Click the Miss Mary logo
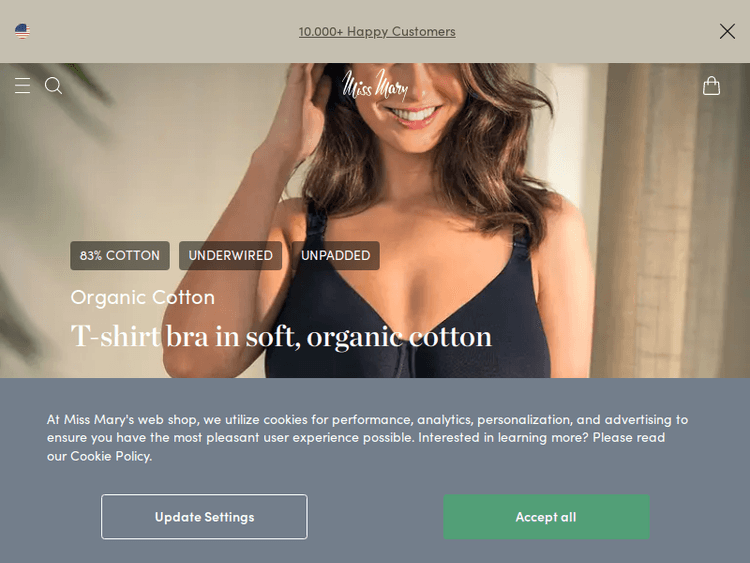Screen dimensions: 750x563 (375, 85)
